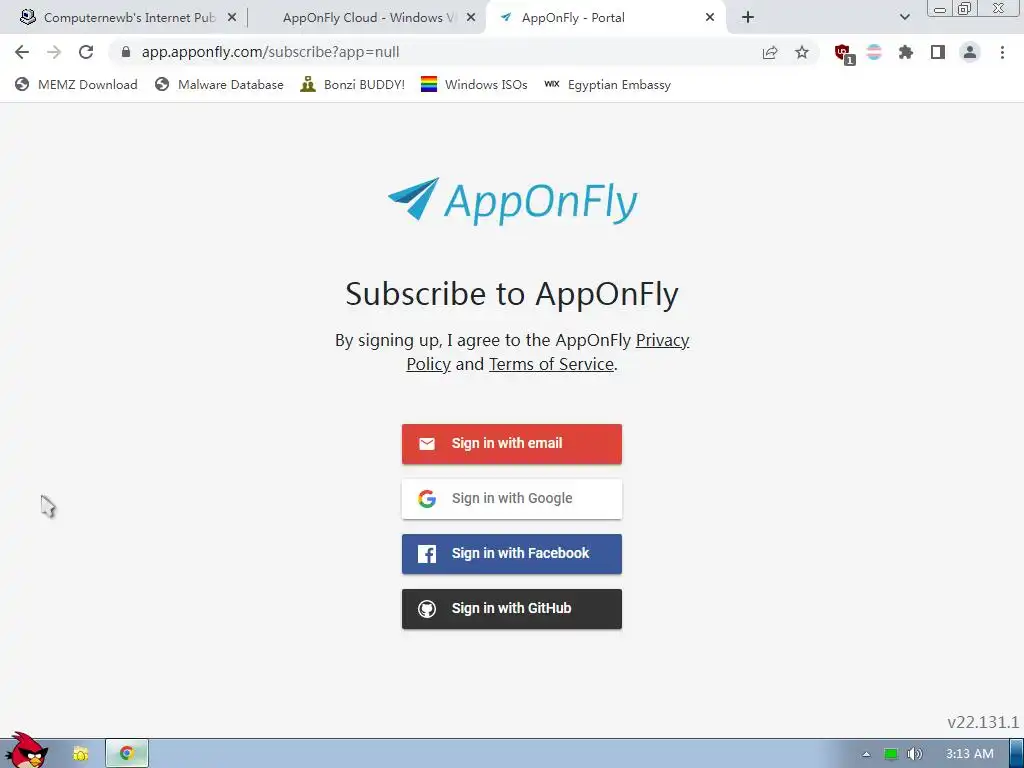The image size is (1024, 768).
Task: Switch to AppOnFly Cloud - Windows tab
Action: (x=369, y=18)
